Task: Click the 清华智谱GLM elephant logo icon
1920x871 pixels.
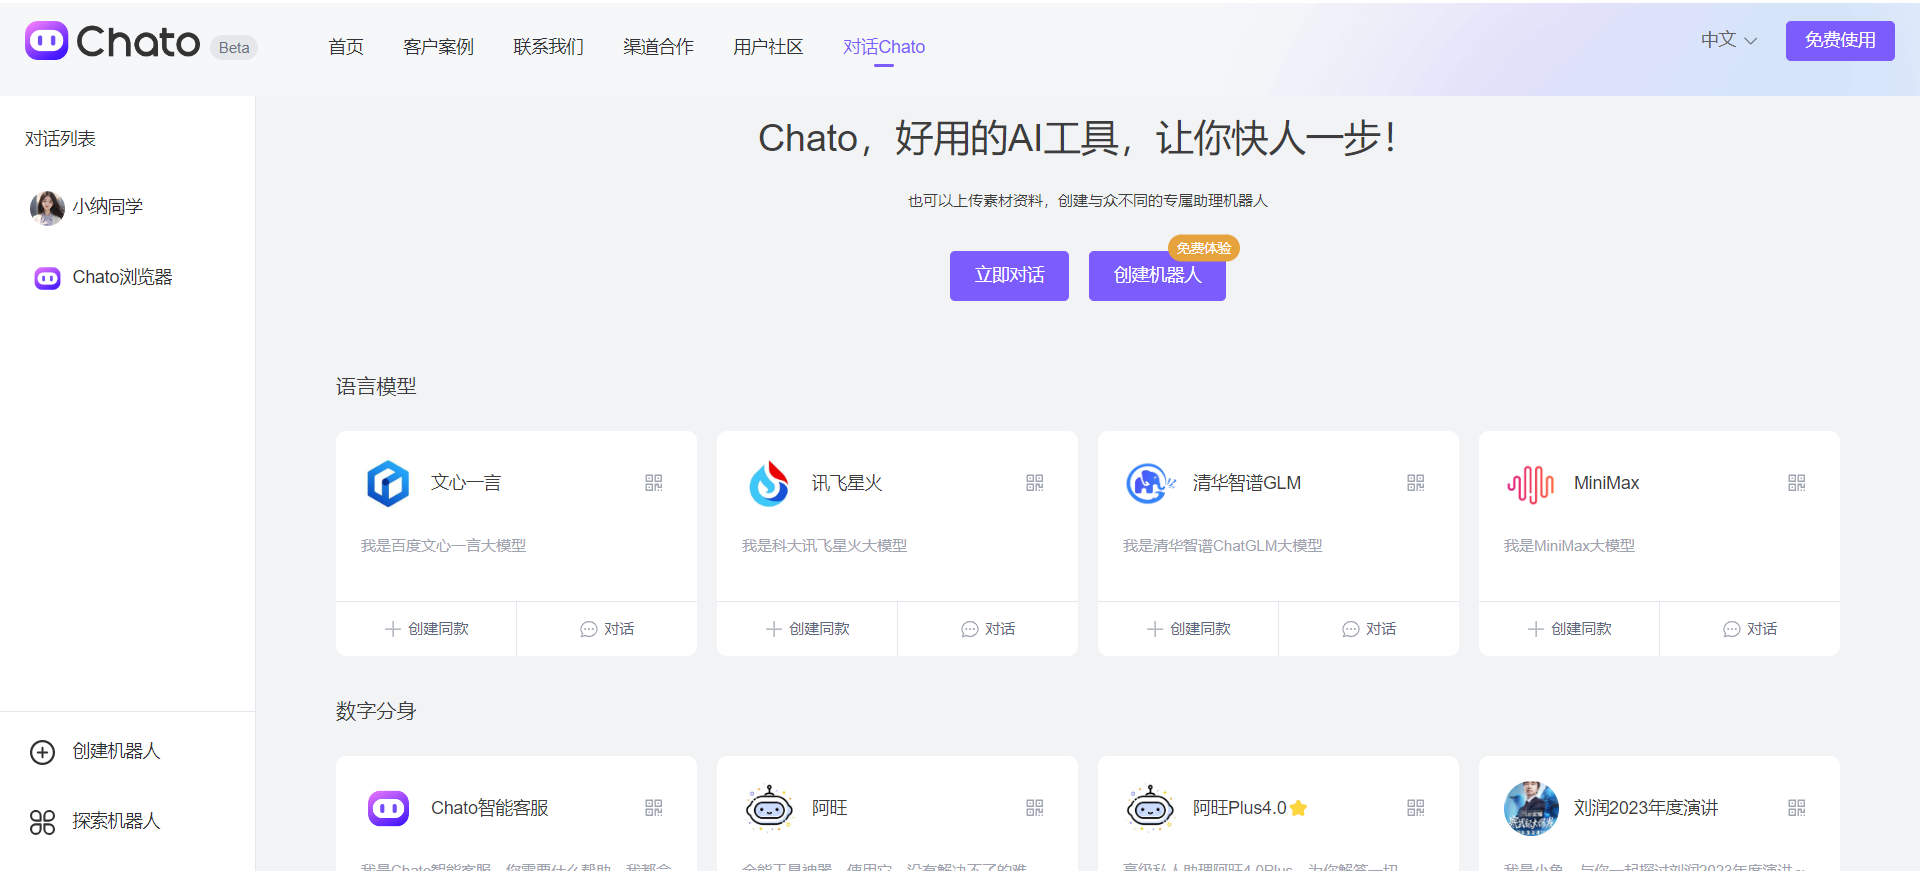Action: [1149, 484]
